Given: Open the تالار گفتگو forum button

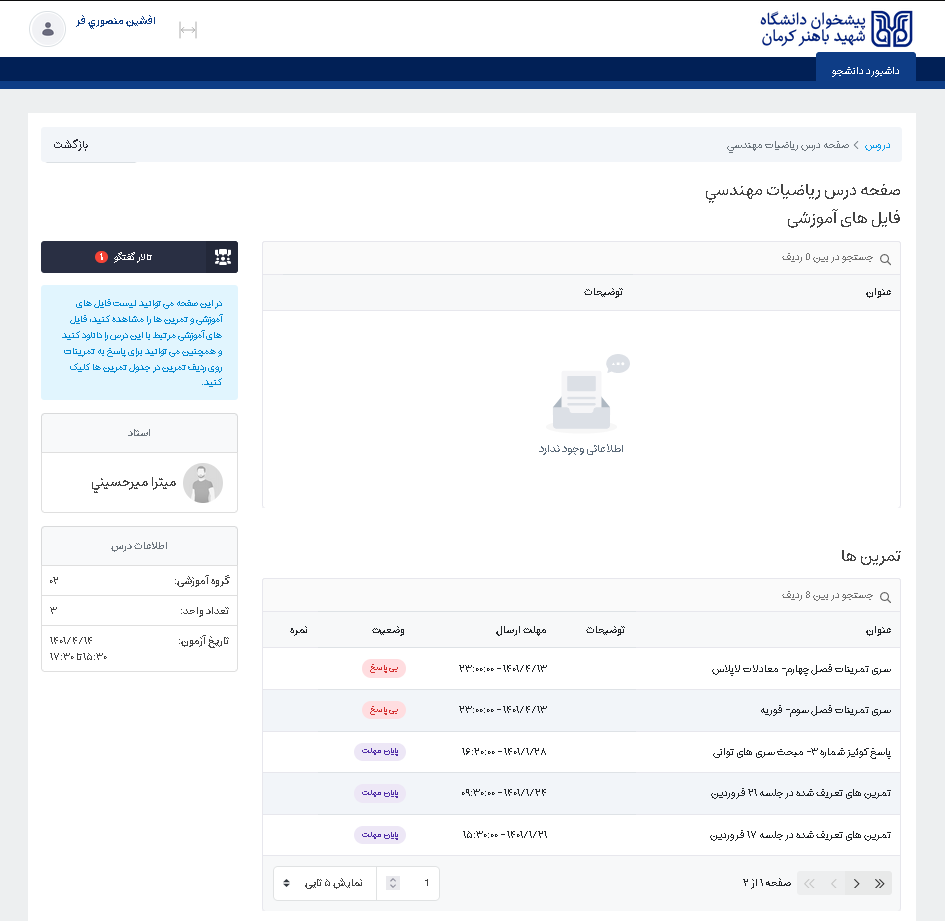Looking at the screenshot, I should pyautogui.click(x=139, y=257).
